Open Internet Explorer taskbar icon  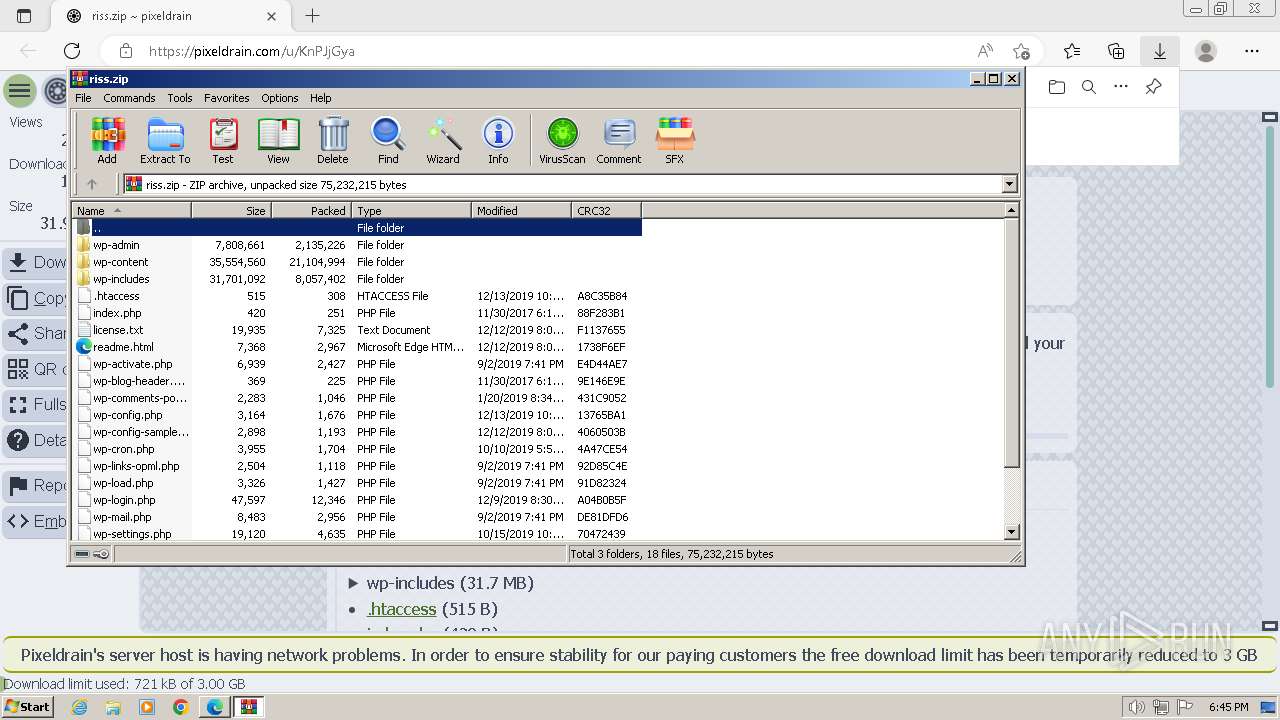pos(79,707)
